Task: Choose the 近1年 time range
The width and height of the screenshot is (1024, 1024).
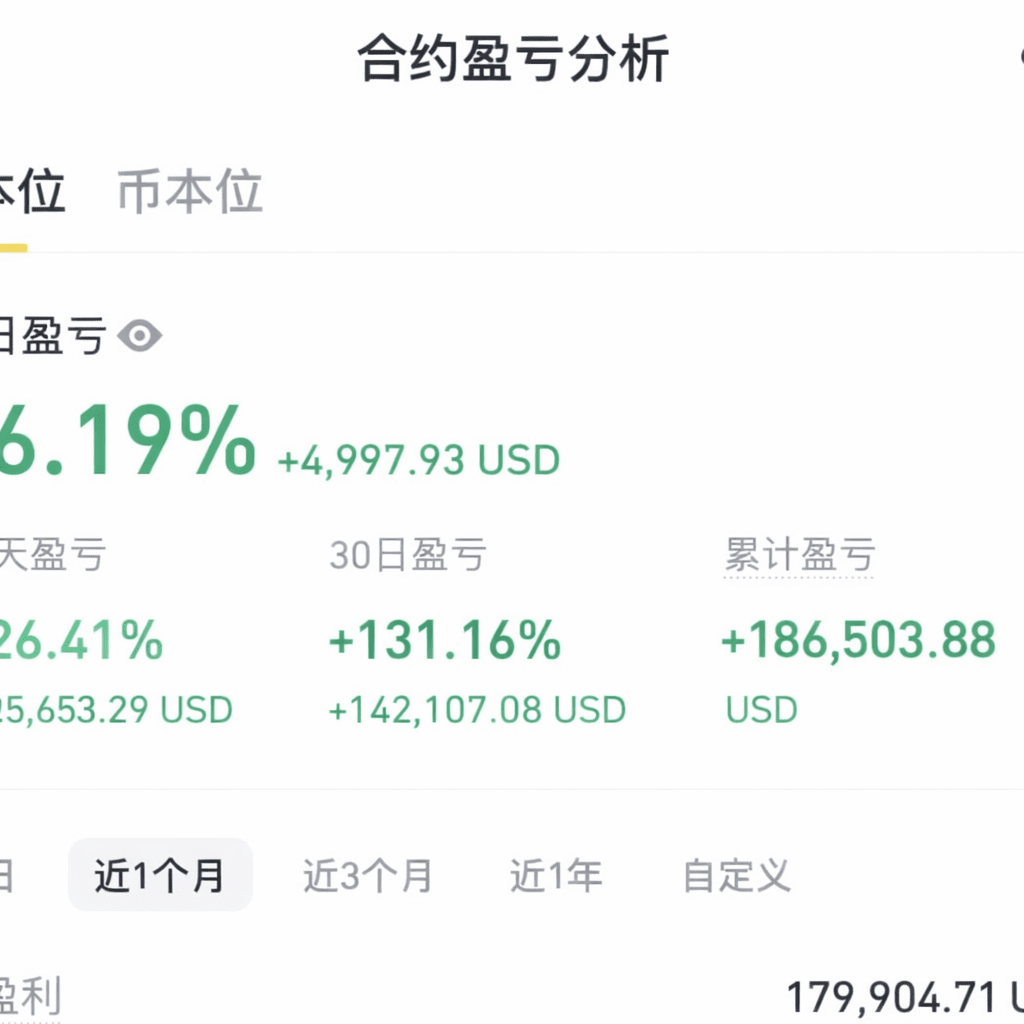Action: pyautogui.click(x=556, y=876)
